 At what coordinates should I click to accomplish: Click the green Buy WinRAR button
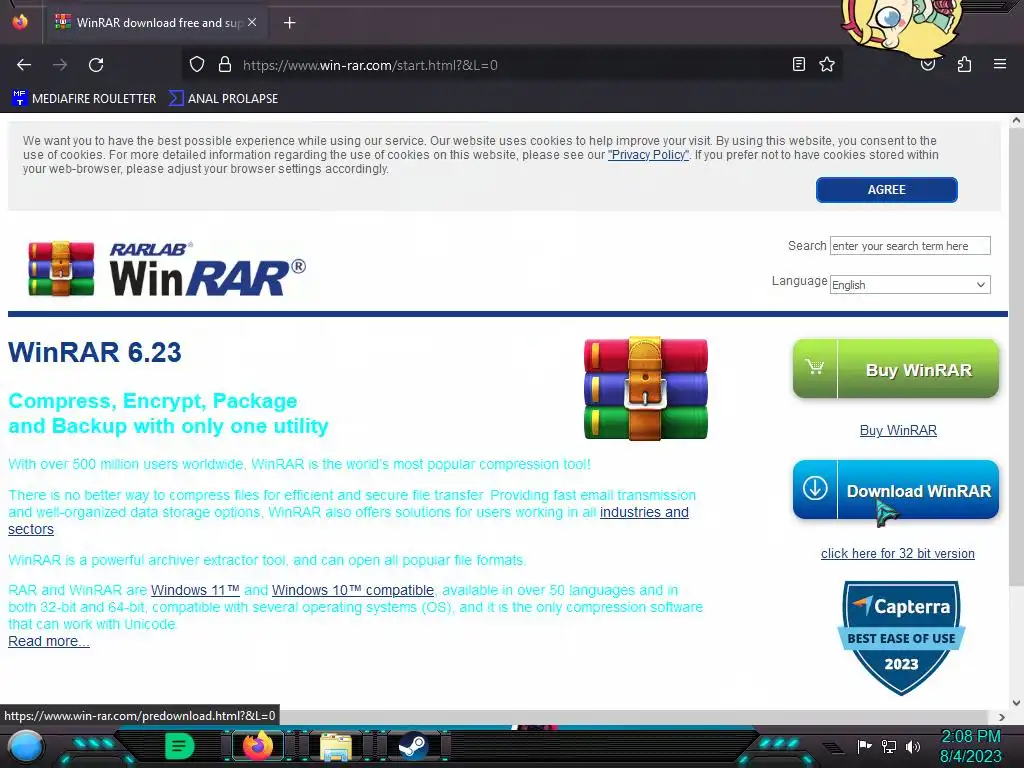[x=896, y=369]
